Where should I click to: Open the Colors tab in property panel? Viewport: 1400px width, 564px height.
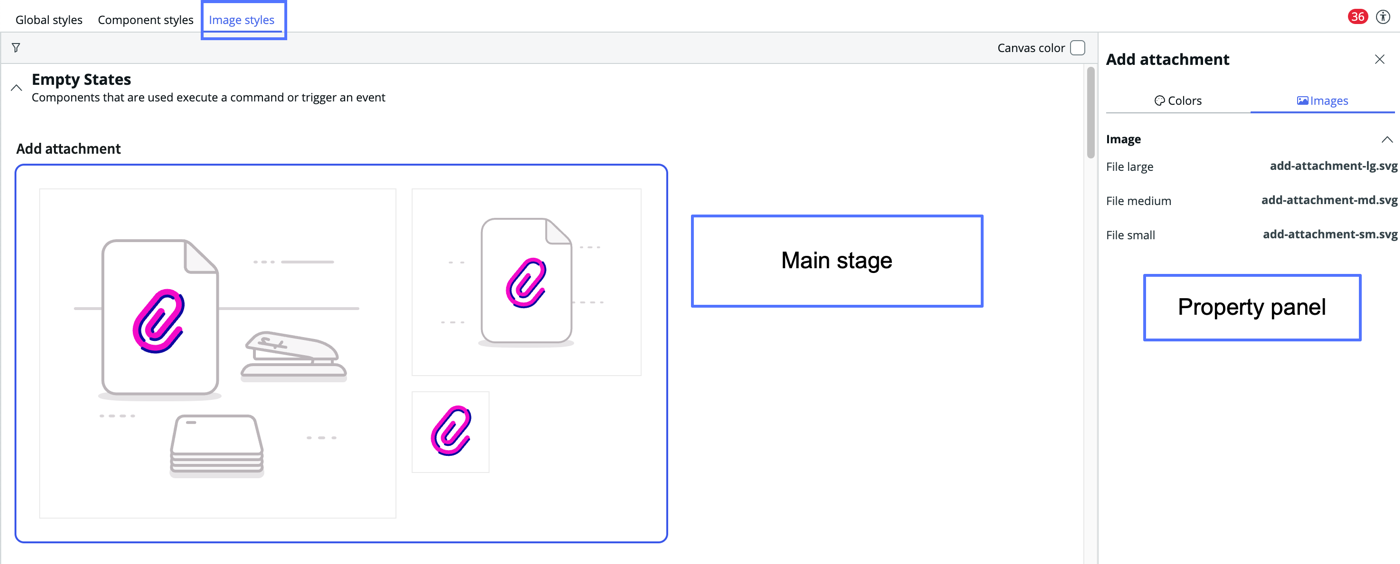click(1178, 101)
